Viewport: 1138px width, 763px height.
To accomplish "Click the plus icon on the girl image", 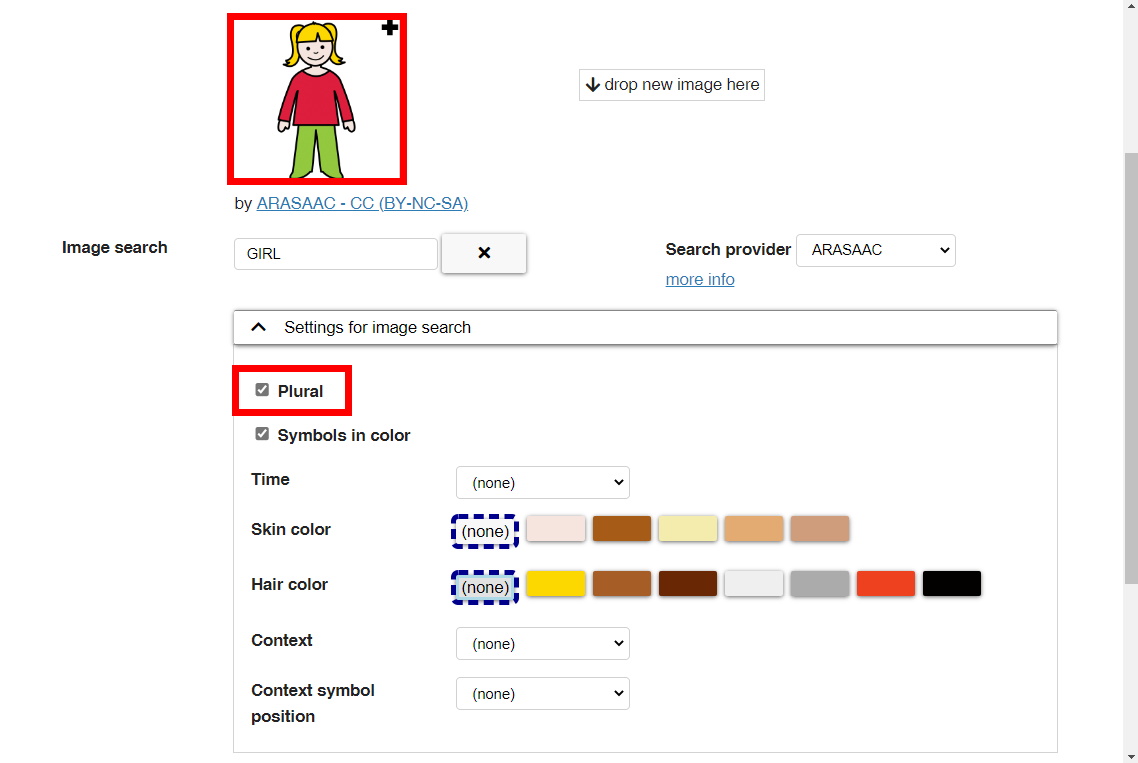I will (x=390, y=28).
